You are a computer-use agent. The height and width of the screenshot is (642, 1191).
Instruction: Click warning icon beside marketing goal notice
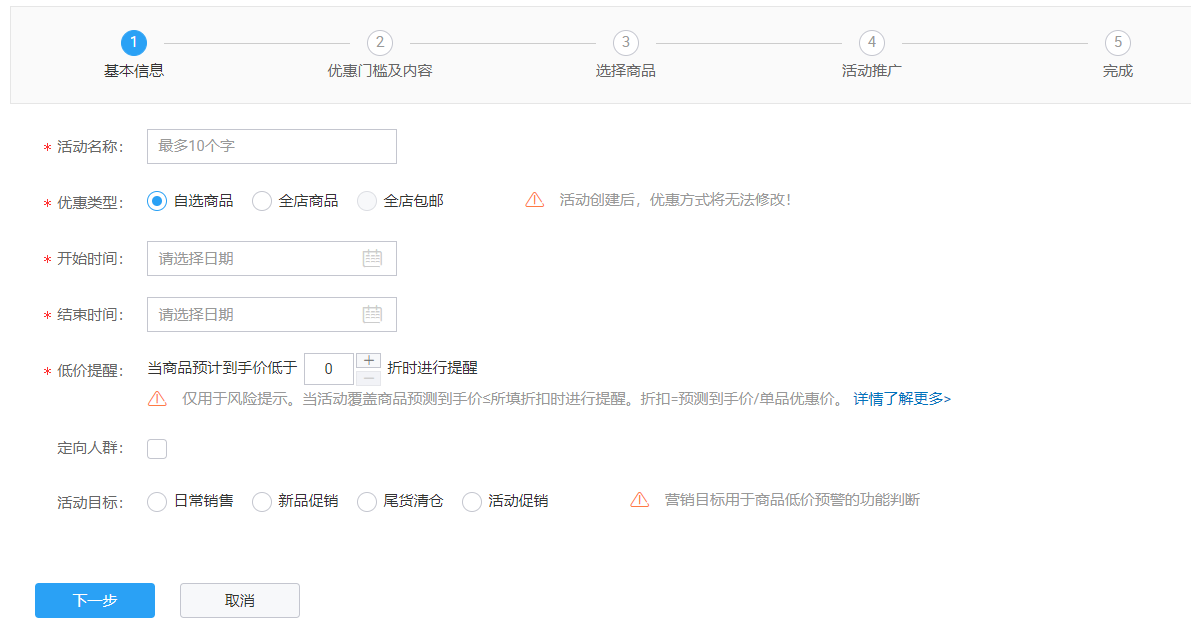point(640,500)
